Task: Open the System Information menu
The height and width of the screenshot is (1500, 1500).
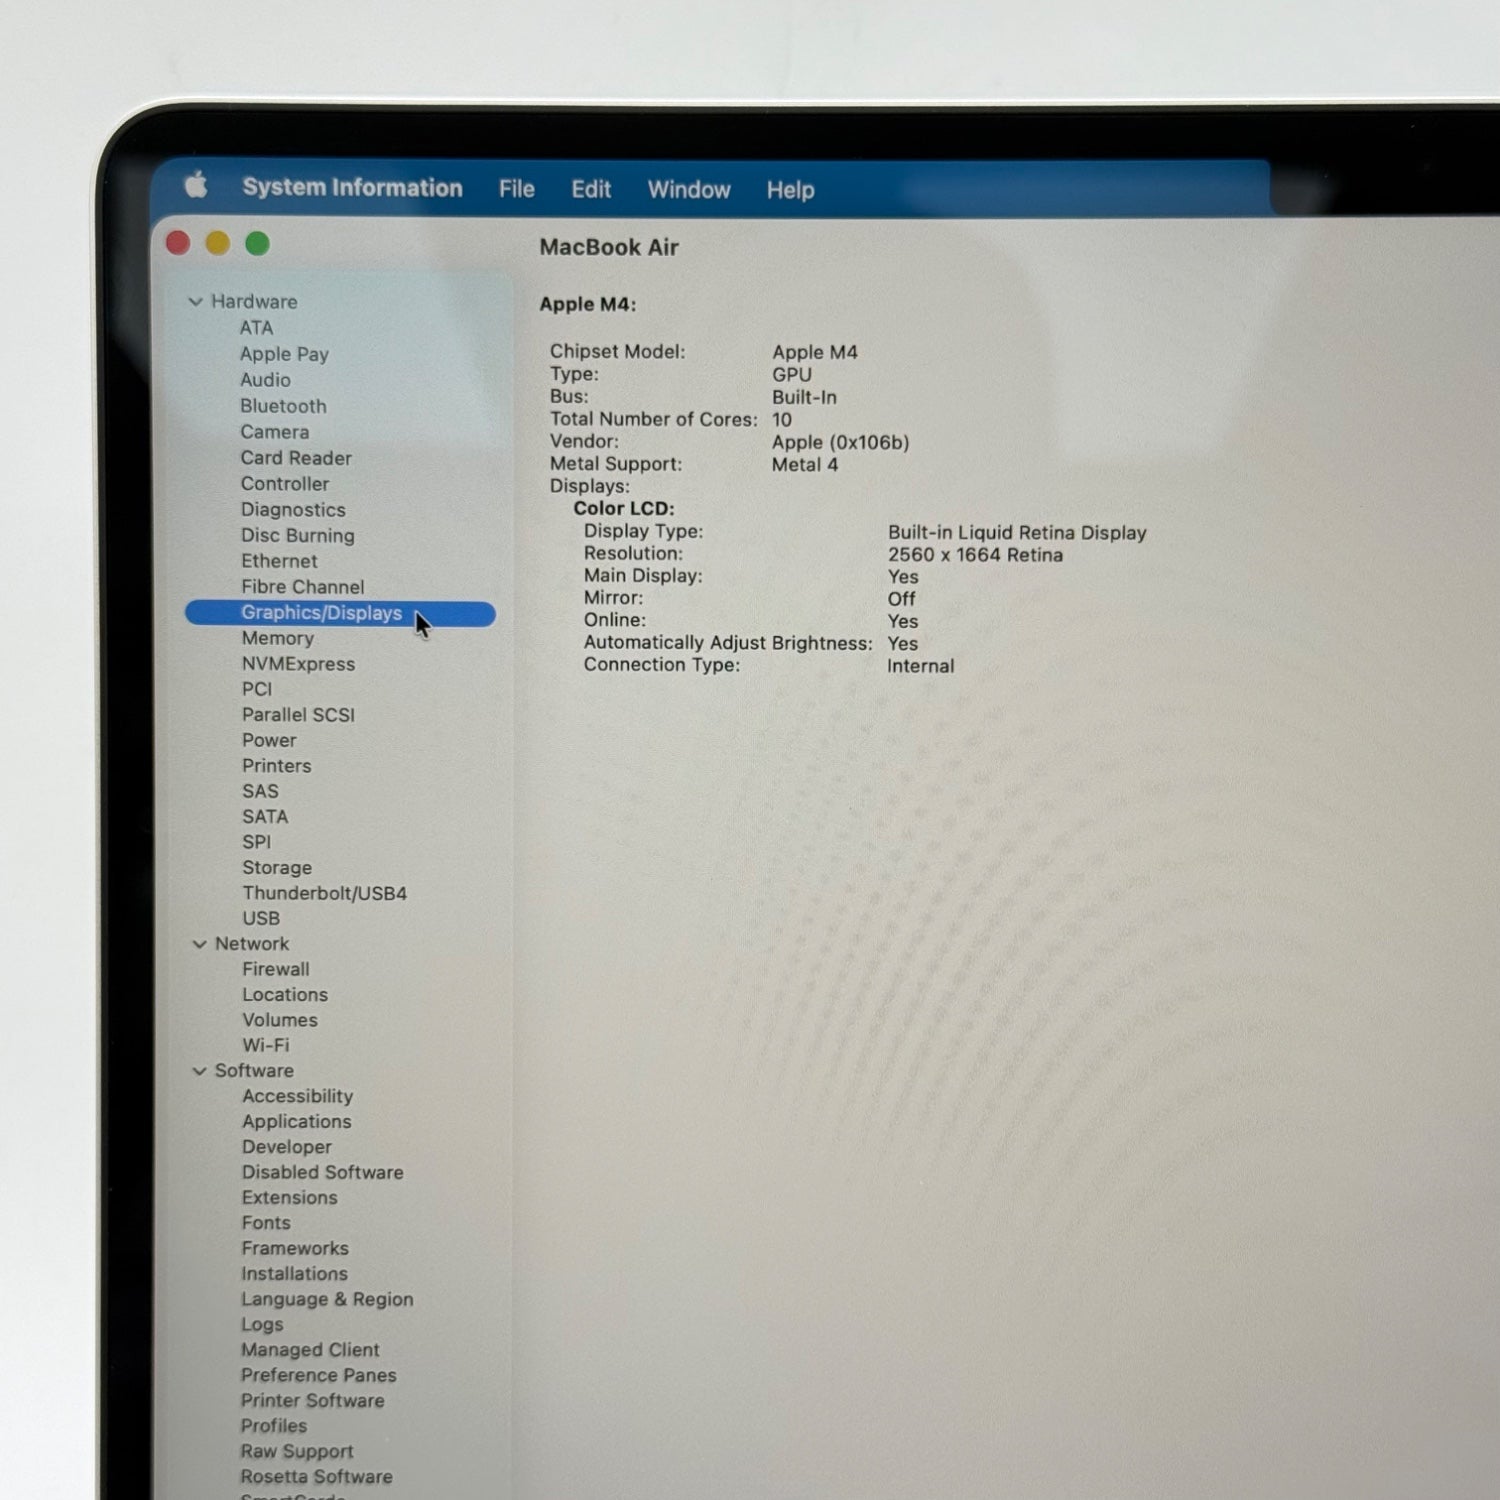Action: point(352,188)
